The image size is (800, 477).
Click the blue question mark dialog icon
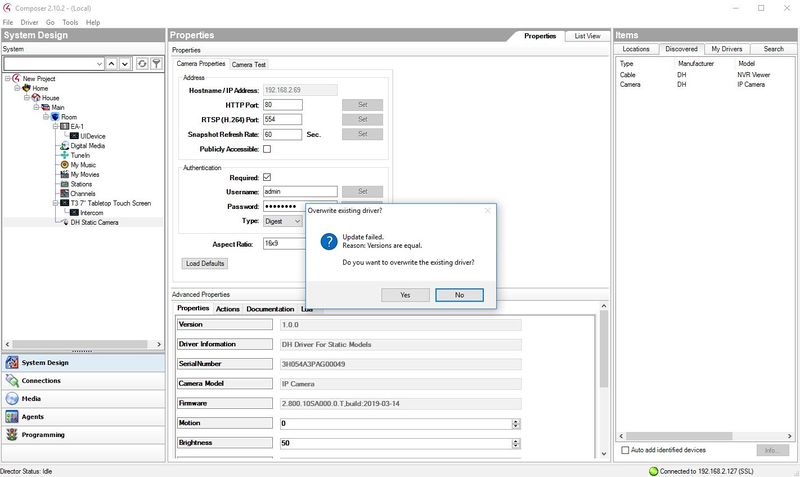[329, 241]
